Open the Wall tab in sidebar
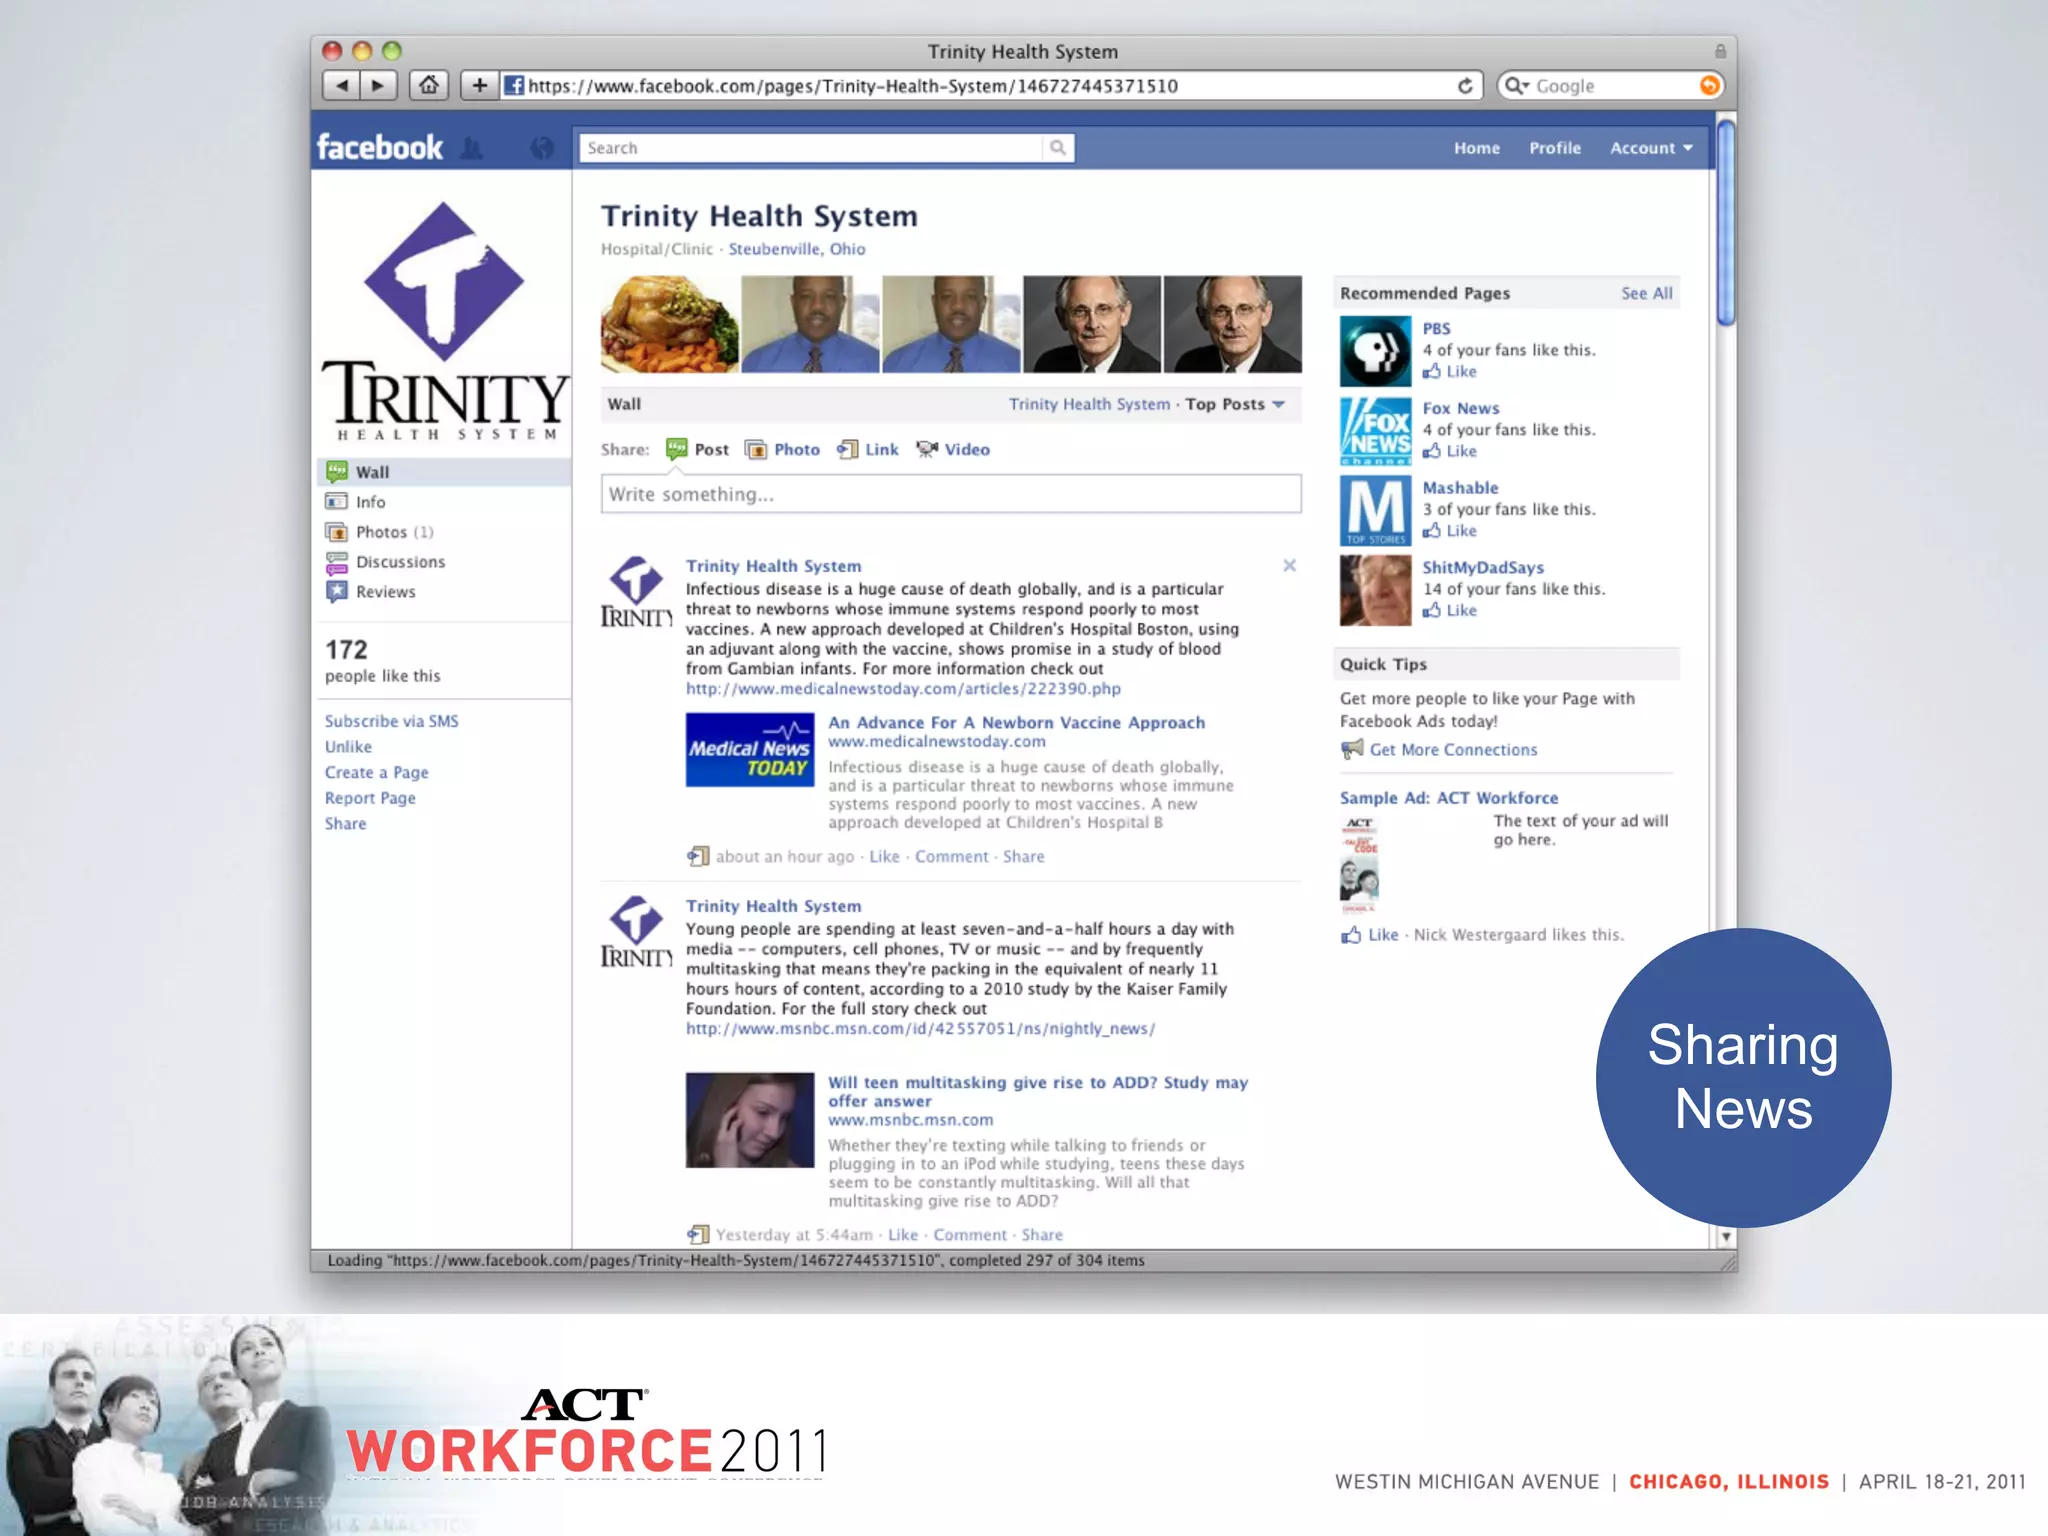The image size is (2048, 1536). coord(444,472)
